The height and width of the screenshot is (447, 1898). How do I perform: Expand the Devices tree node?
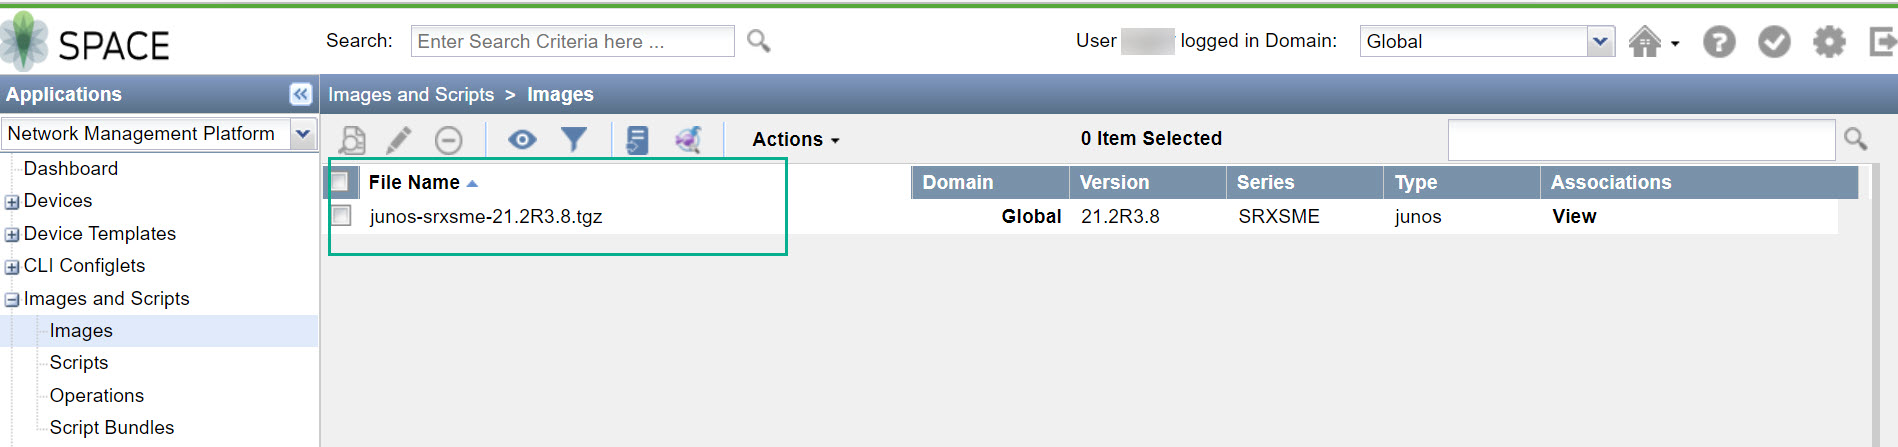12,202
